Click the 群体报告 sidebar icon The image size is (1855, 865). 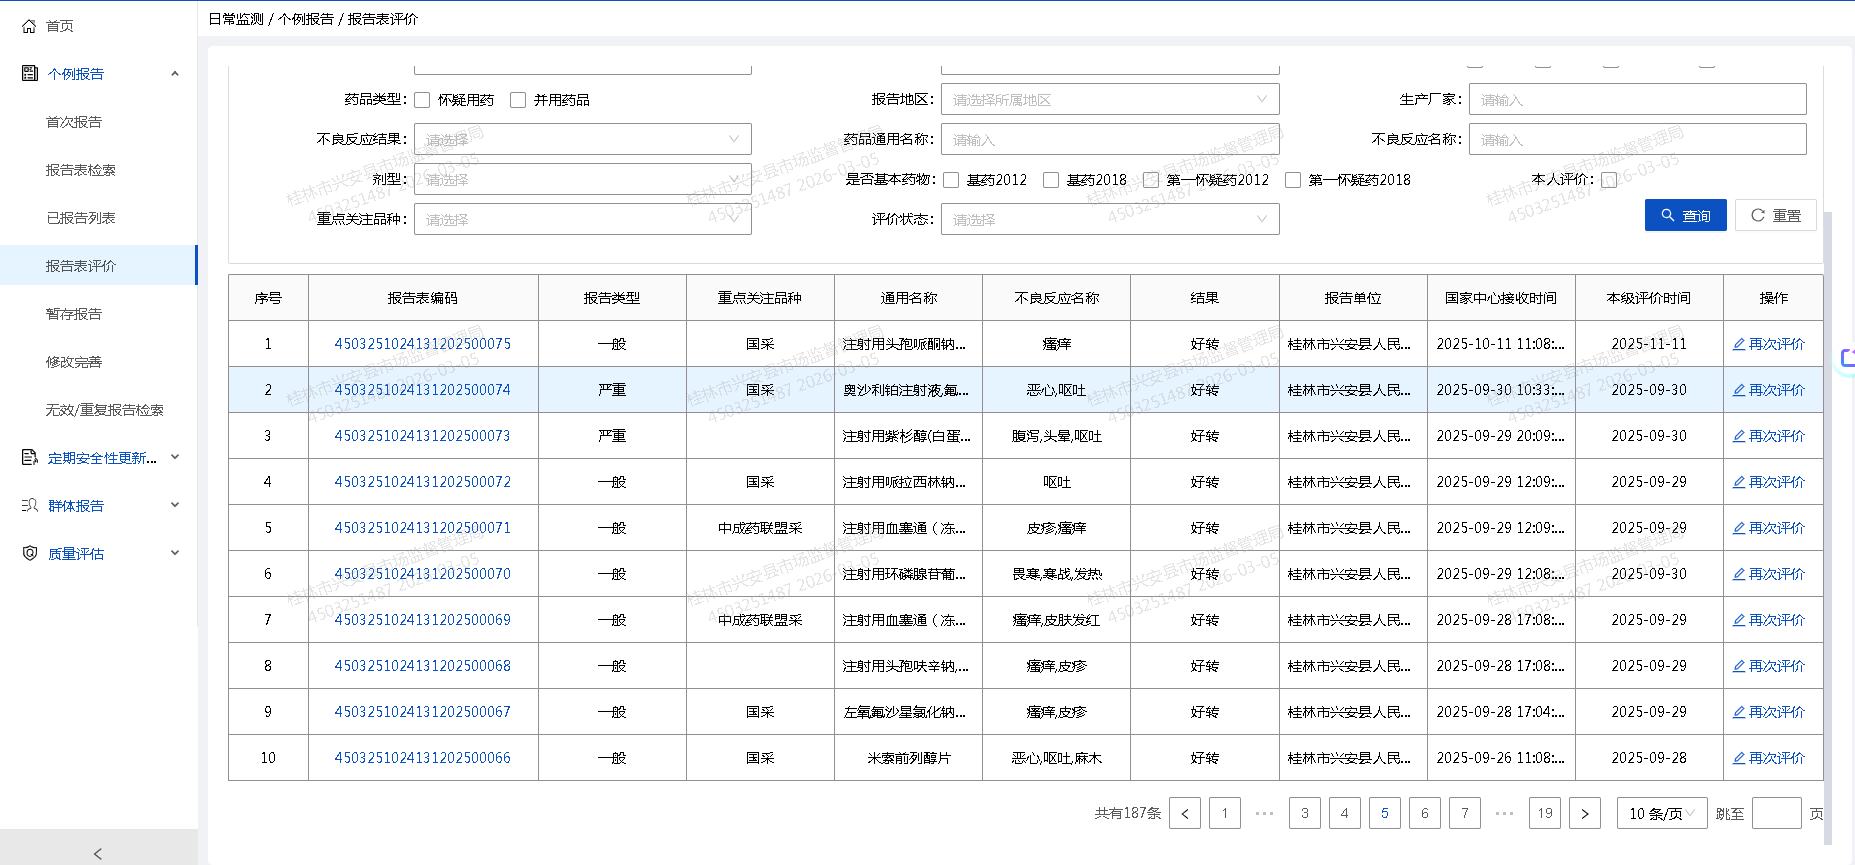pyautogui.click(x=29, y=505)
